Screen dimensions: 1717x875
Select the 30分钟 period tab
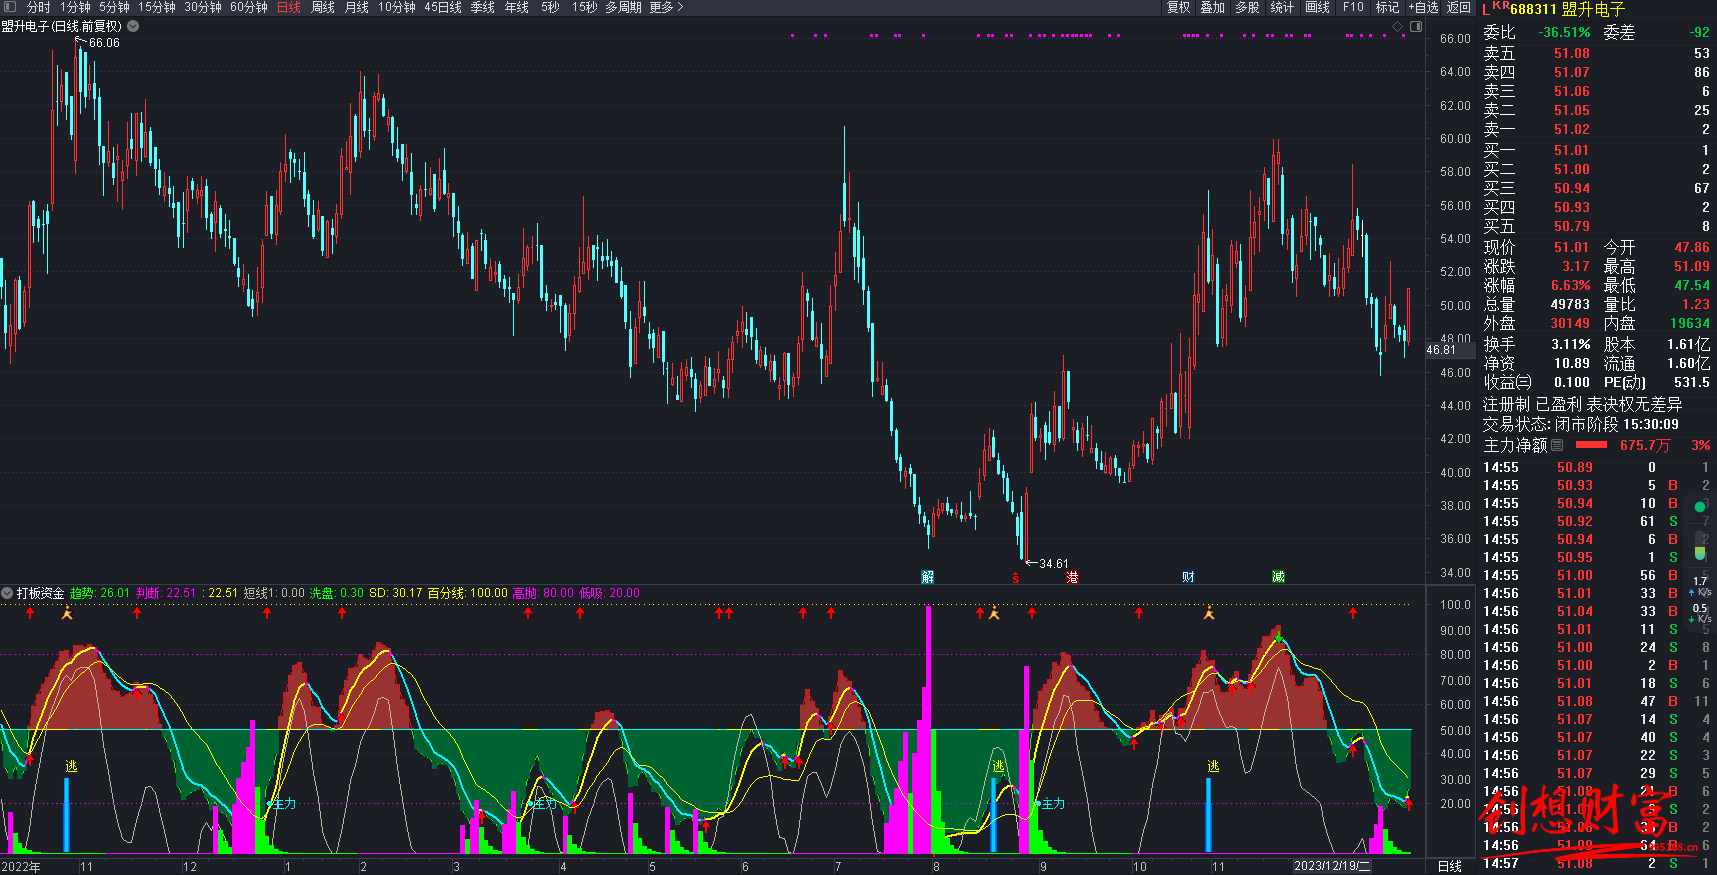point(203,7)
